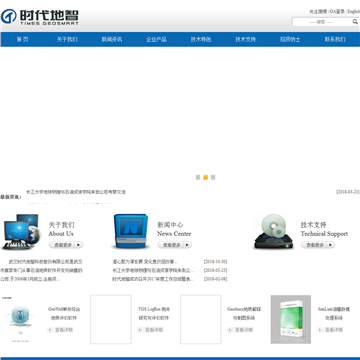Open the 企业产品 navigation menu
360x360 pixels.
(x=156, y=39)
